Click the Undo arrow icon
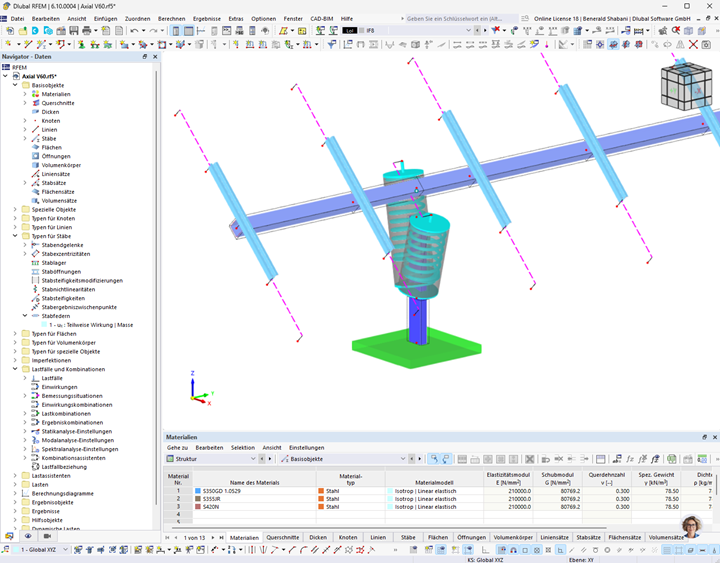Viewport: 720px width, 563px height. pos(134,31)
